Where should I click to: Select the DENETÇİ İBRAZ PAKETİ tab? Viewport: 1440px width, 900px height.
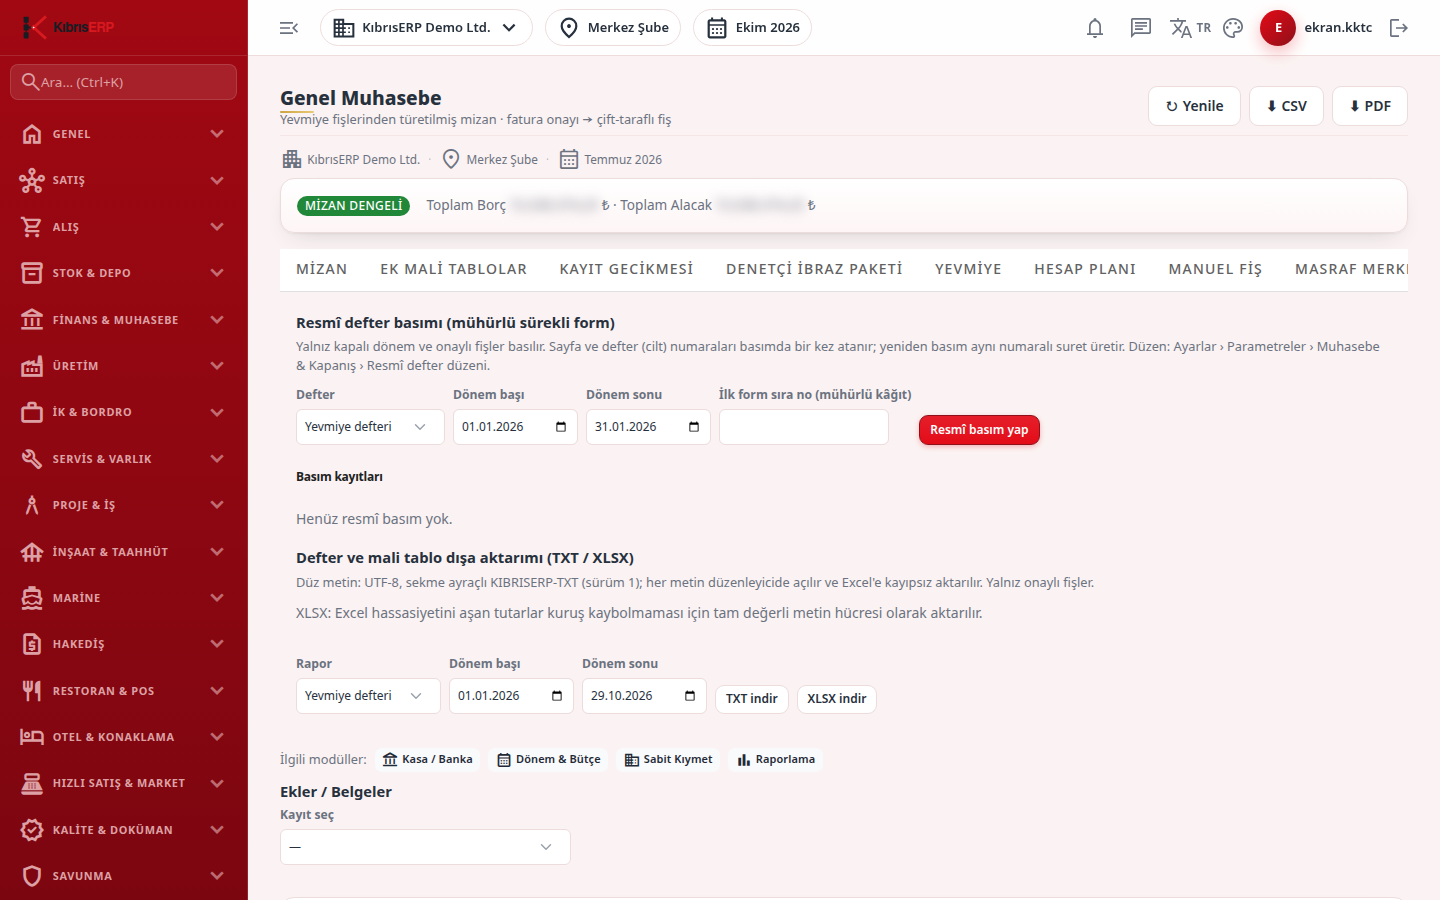point(814,269)
